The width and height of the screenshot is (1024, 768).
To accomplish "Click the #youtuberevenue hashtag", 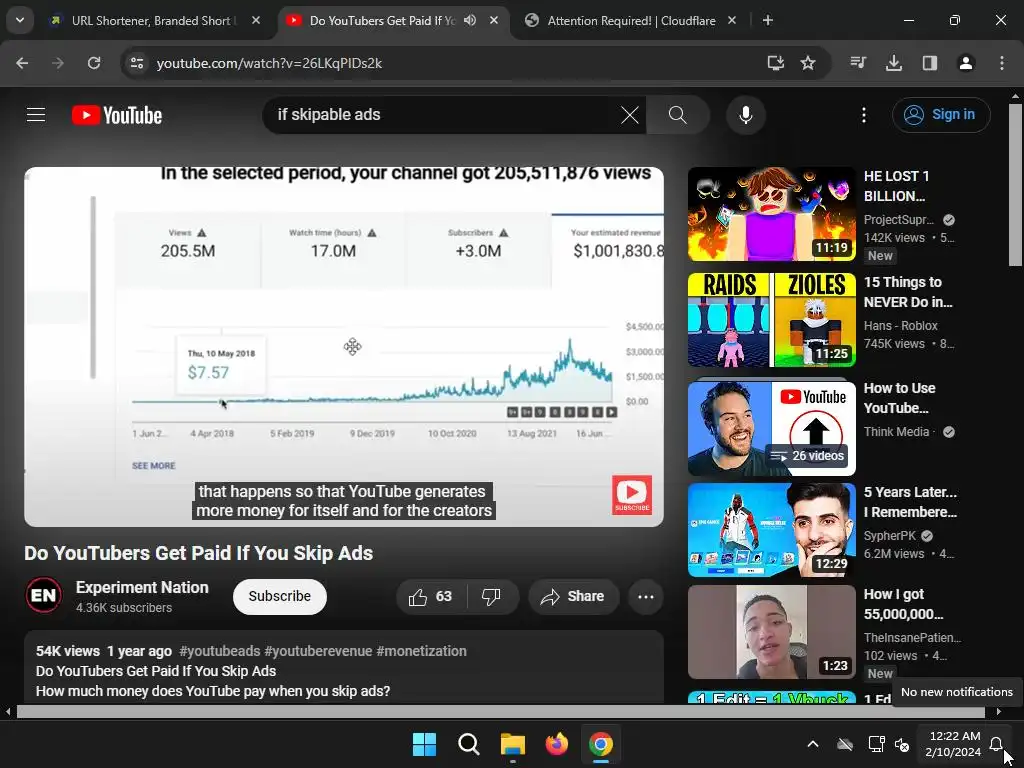I will tap(318, 651).
